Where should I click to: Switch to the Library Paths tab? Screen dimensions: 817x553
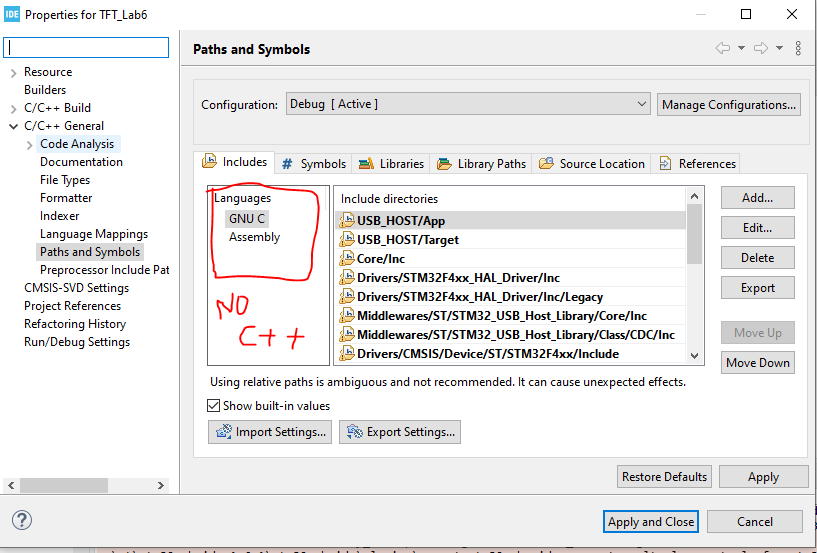coord(481,164)
